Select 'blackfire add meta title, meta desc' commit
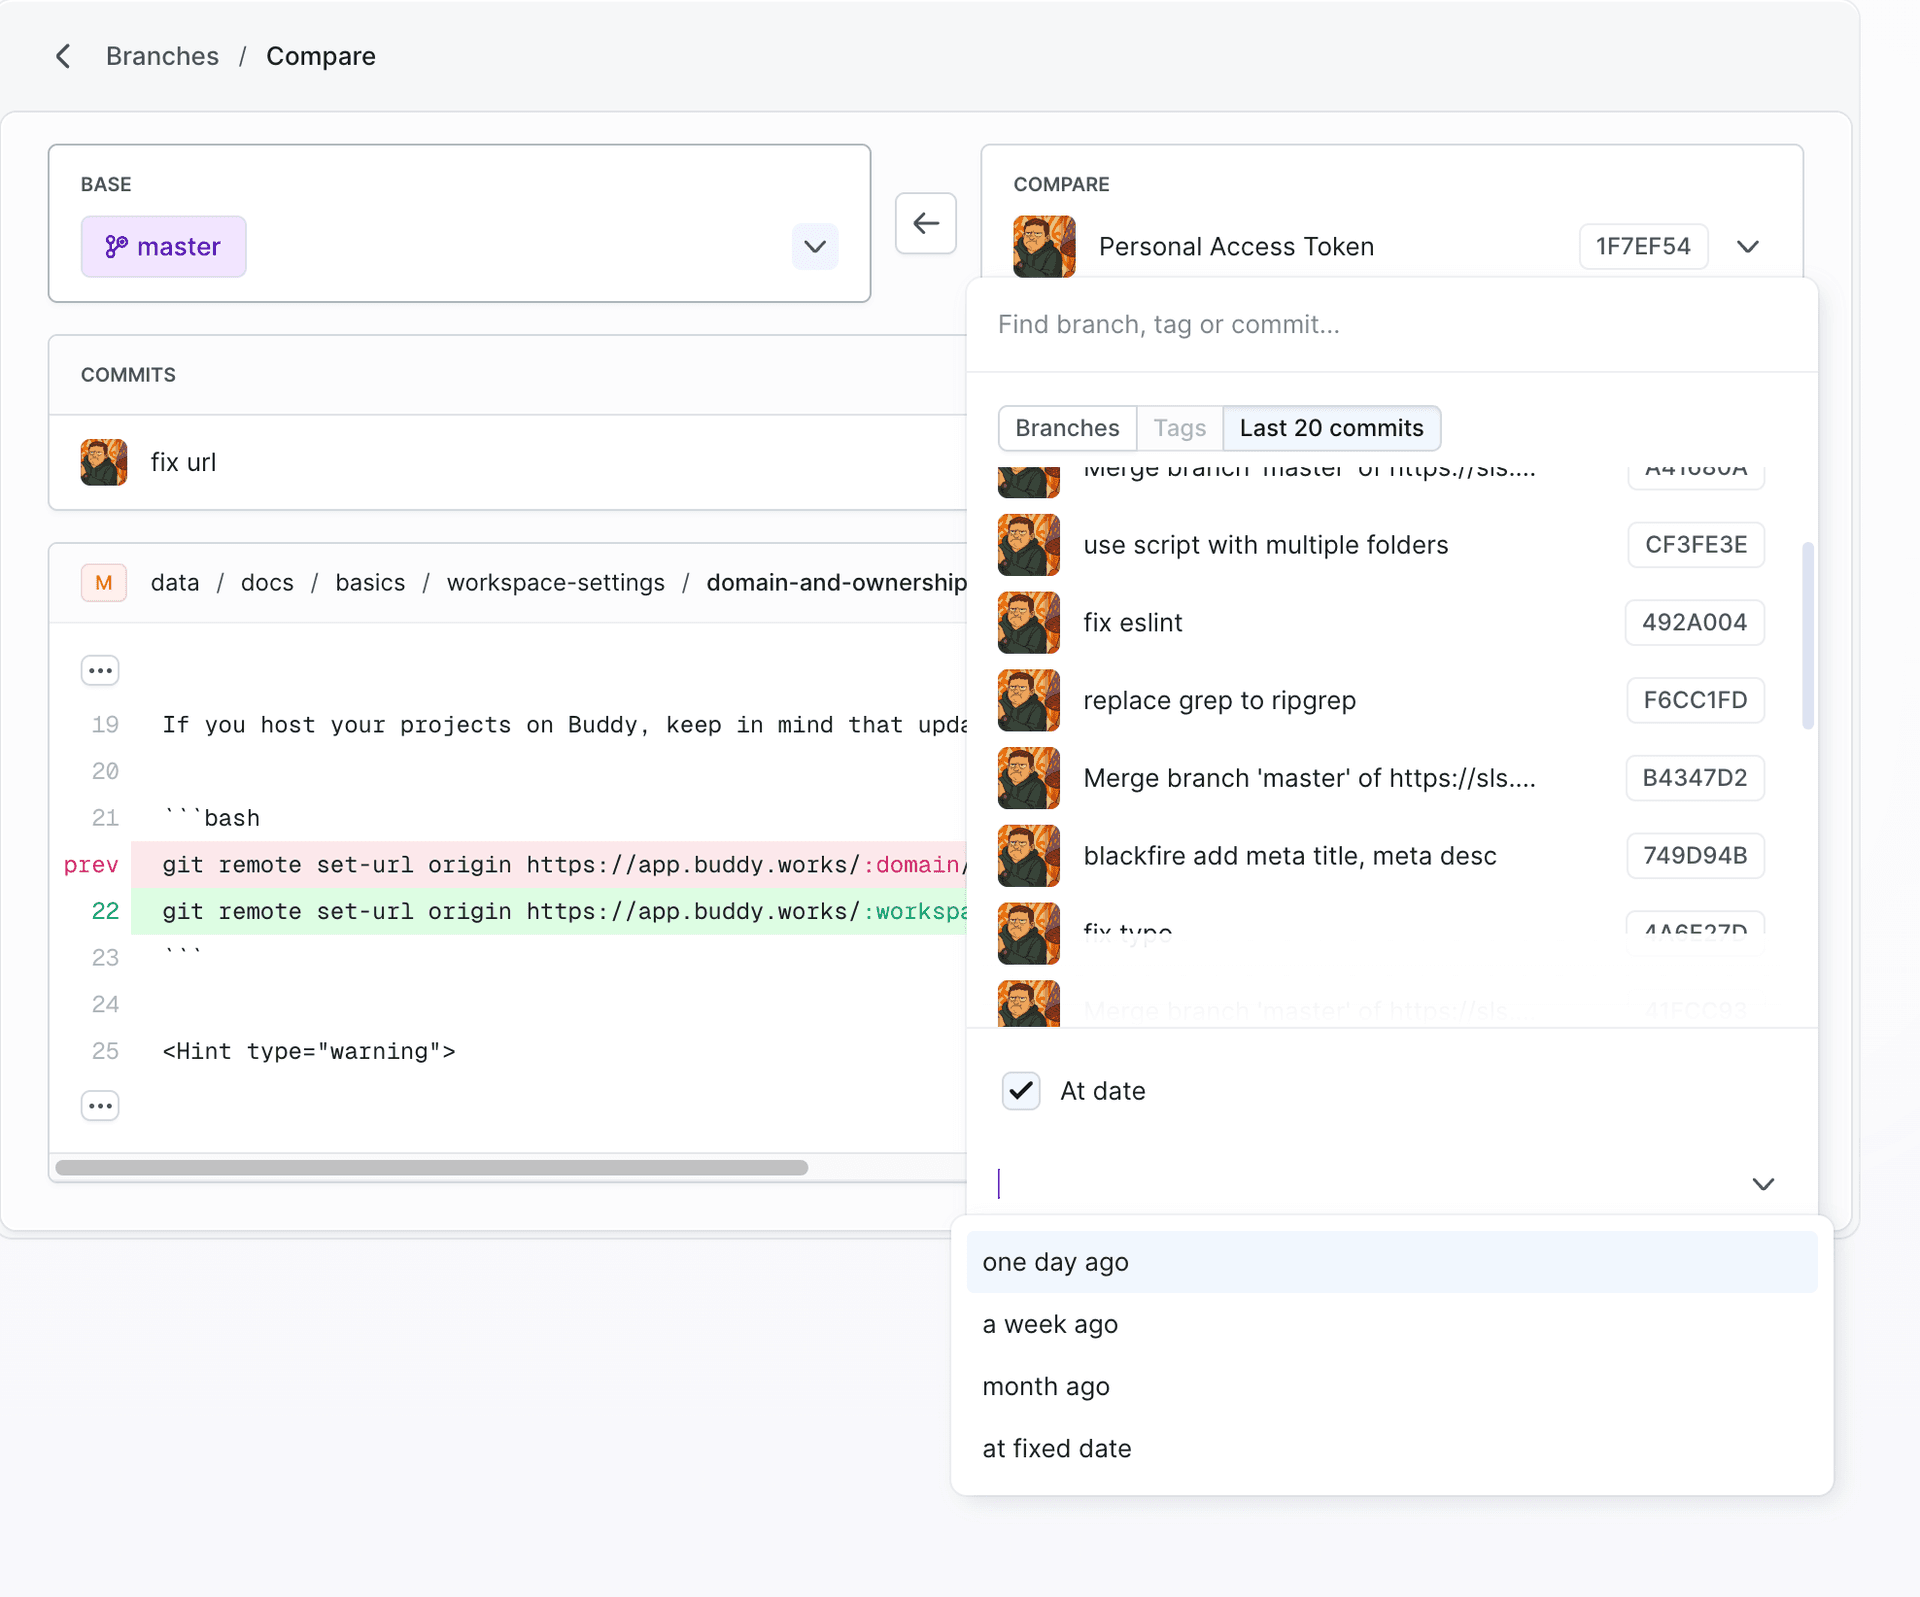Screen dimensions: 1920x1597 pos(1381,857)
